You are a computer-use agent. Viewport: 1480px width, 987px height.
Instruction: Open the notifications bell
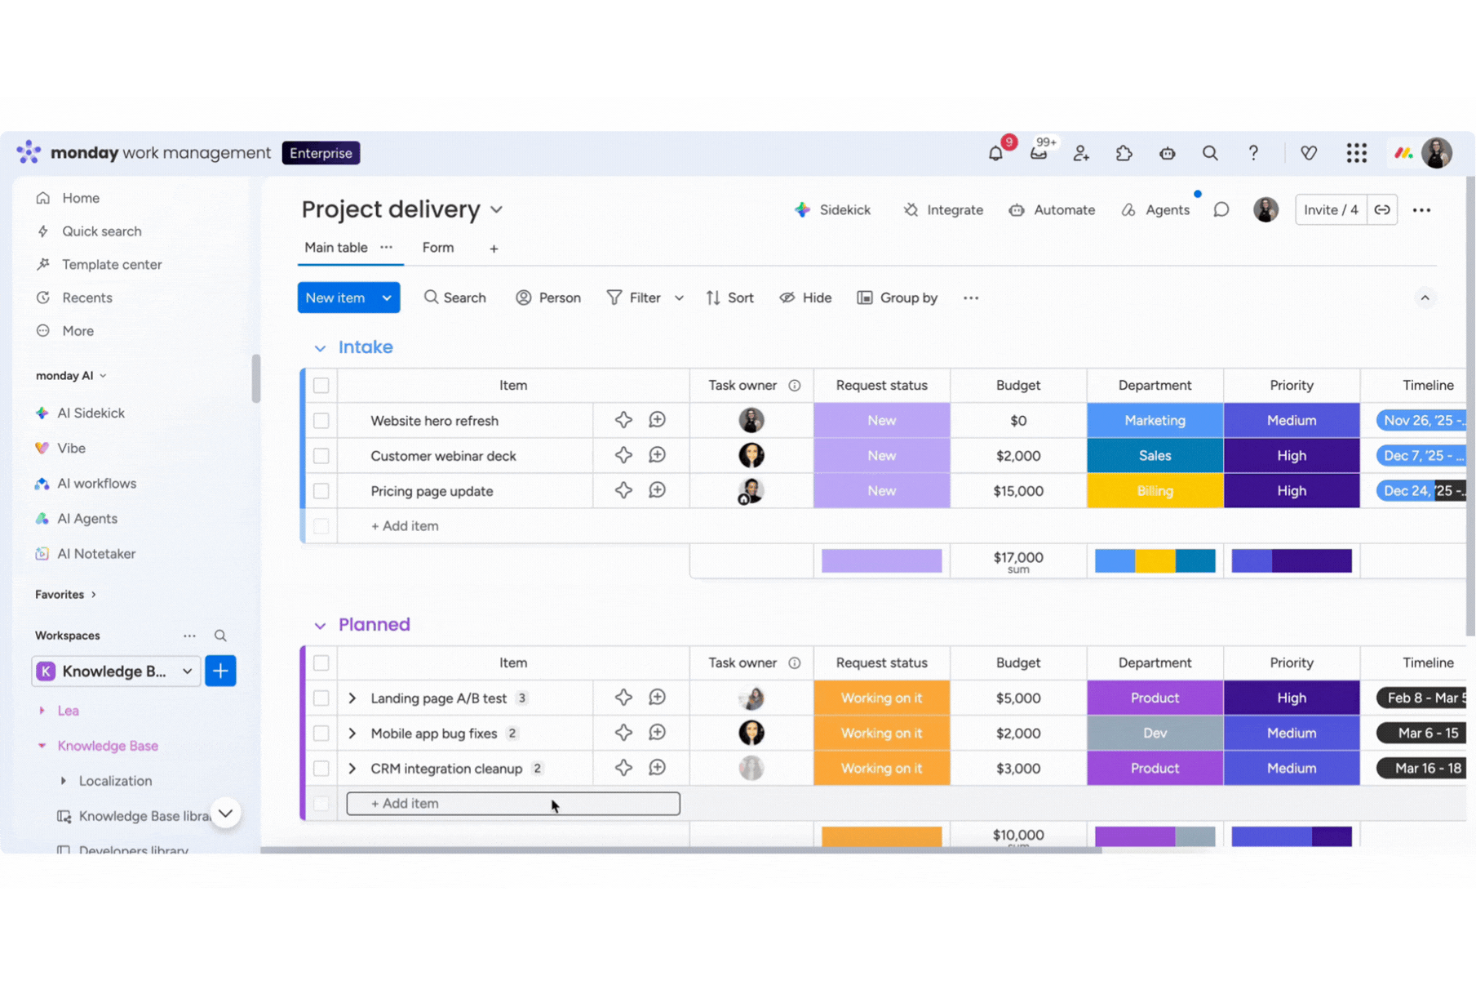pyautogui.click(x=996, y=153)
